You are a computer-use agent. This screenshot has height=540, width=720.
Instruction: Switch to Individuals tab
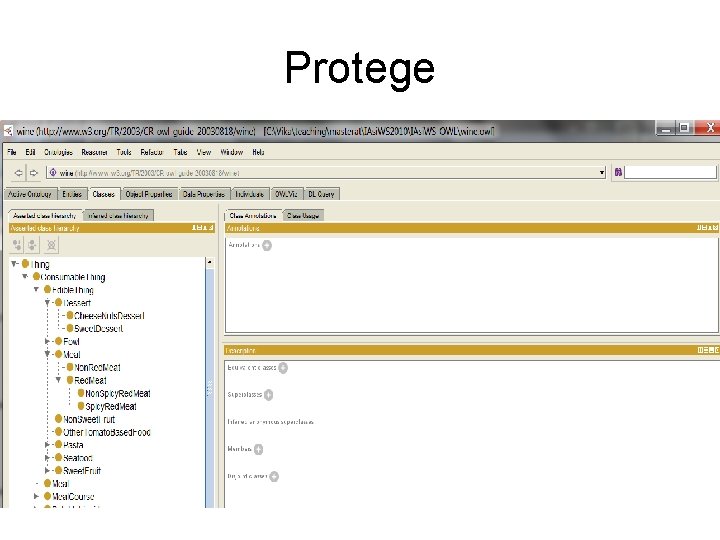(250, 194)
